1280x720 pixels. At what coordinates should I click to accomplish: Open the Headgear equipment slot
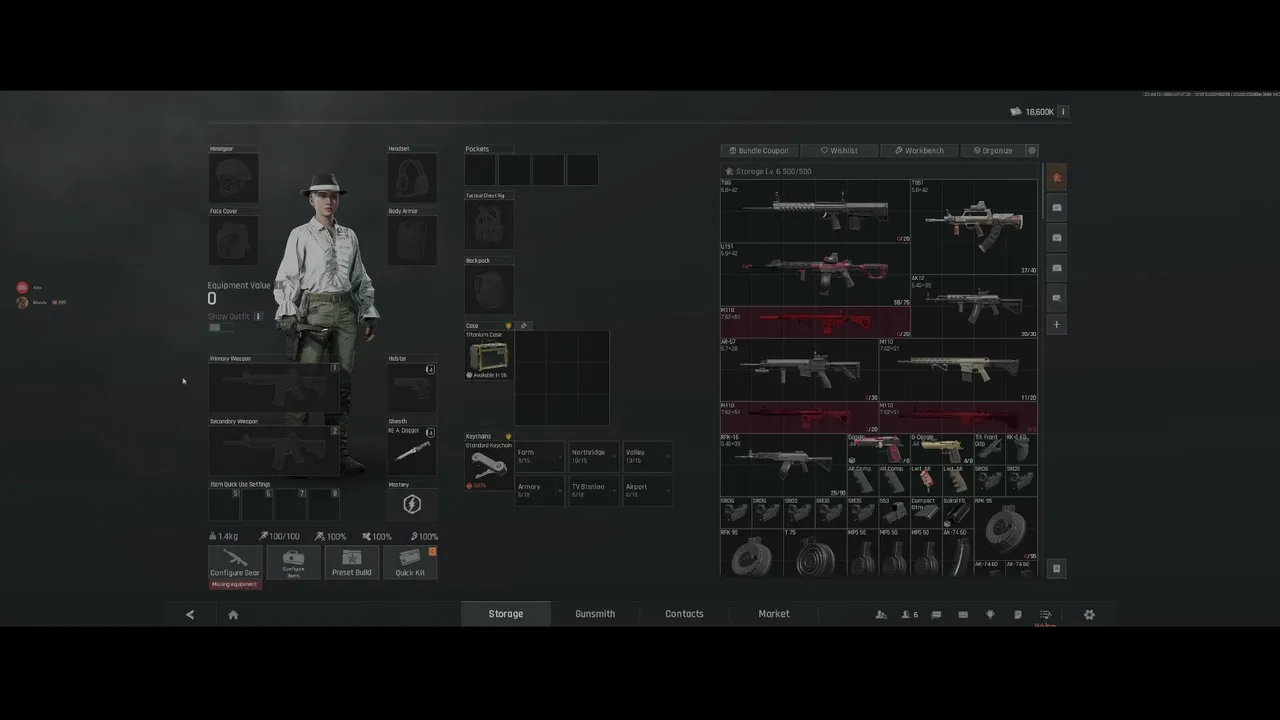233,179
